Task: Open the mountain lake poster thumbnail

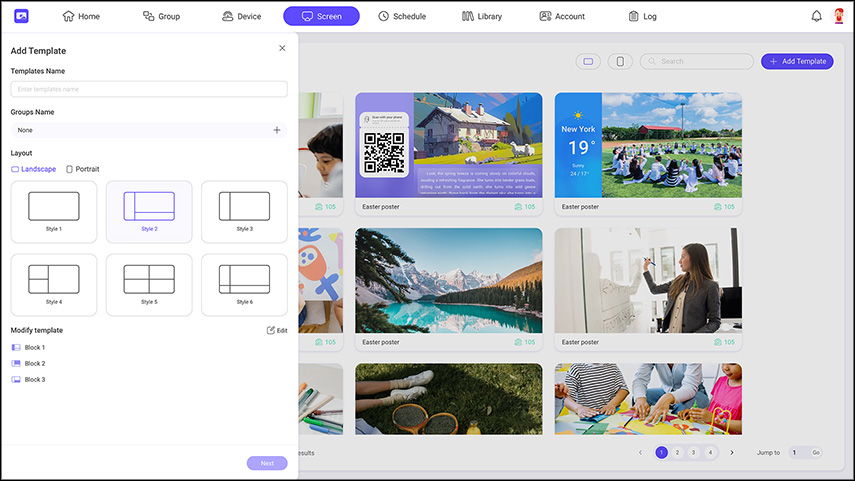Action: [x=449, y=280]
